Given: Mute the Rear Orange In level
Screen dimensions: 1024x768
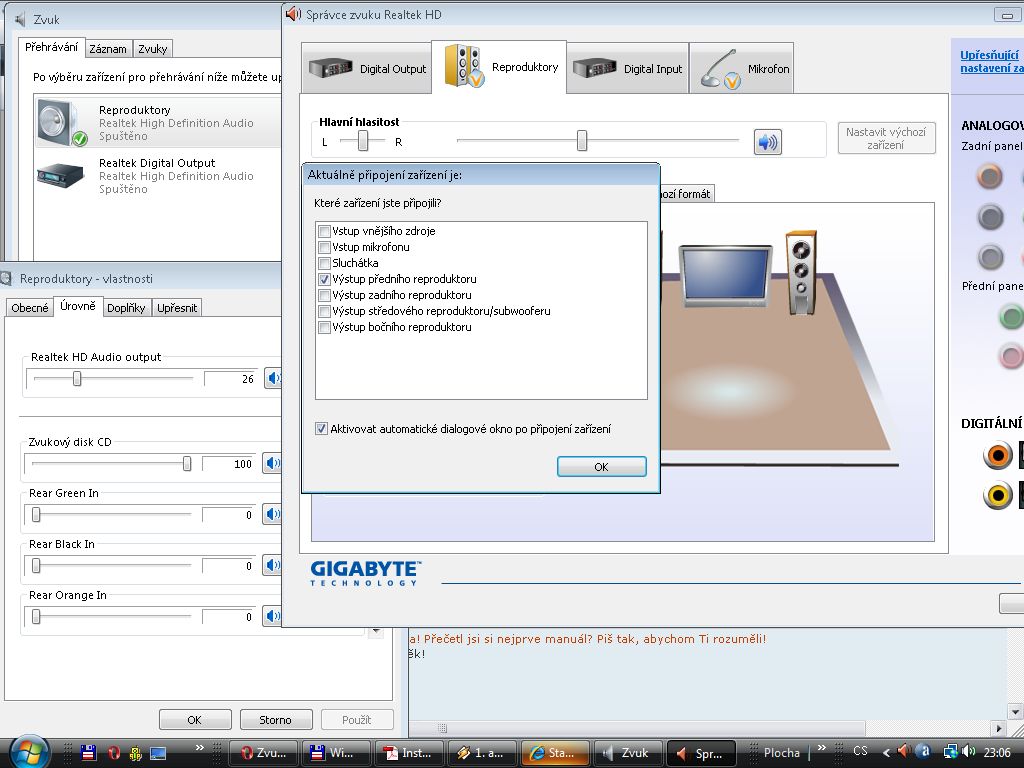Looking at the screenshot, I should click(272, 616).
